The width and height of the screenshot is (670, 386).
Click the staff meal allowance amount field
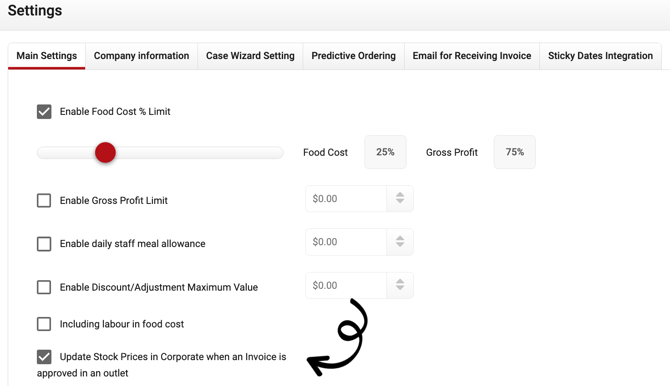coord(346,242)
